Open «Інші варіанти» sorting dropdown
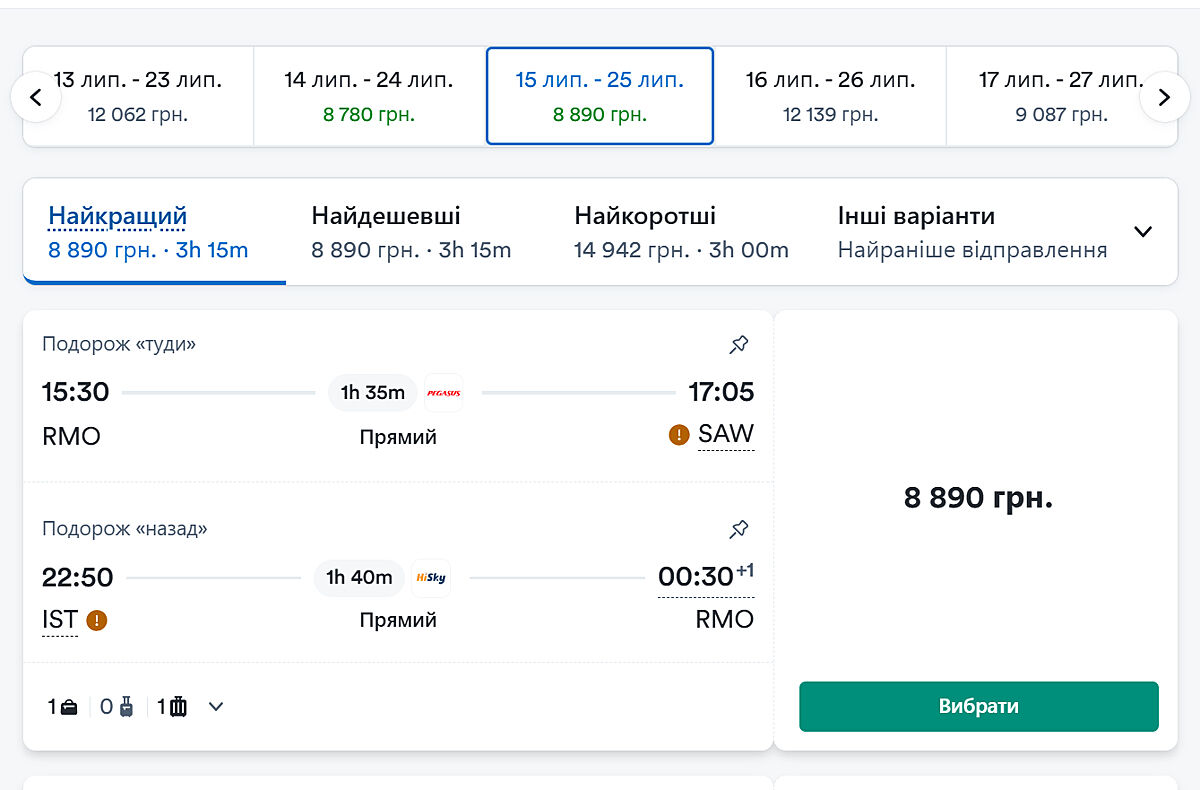This screenshot has height=790, width=1200. click(x=1142, y=232)
